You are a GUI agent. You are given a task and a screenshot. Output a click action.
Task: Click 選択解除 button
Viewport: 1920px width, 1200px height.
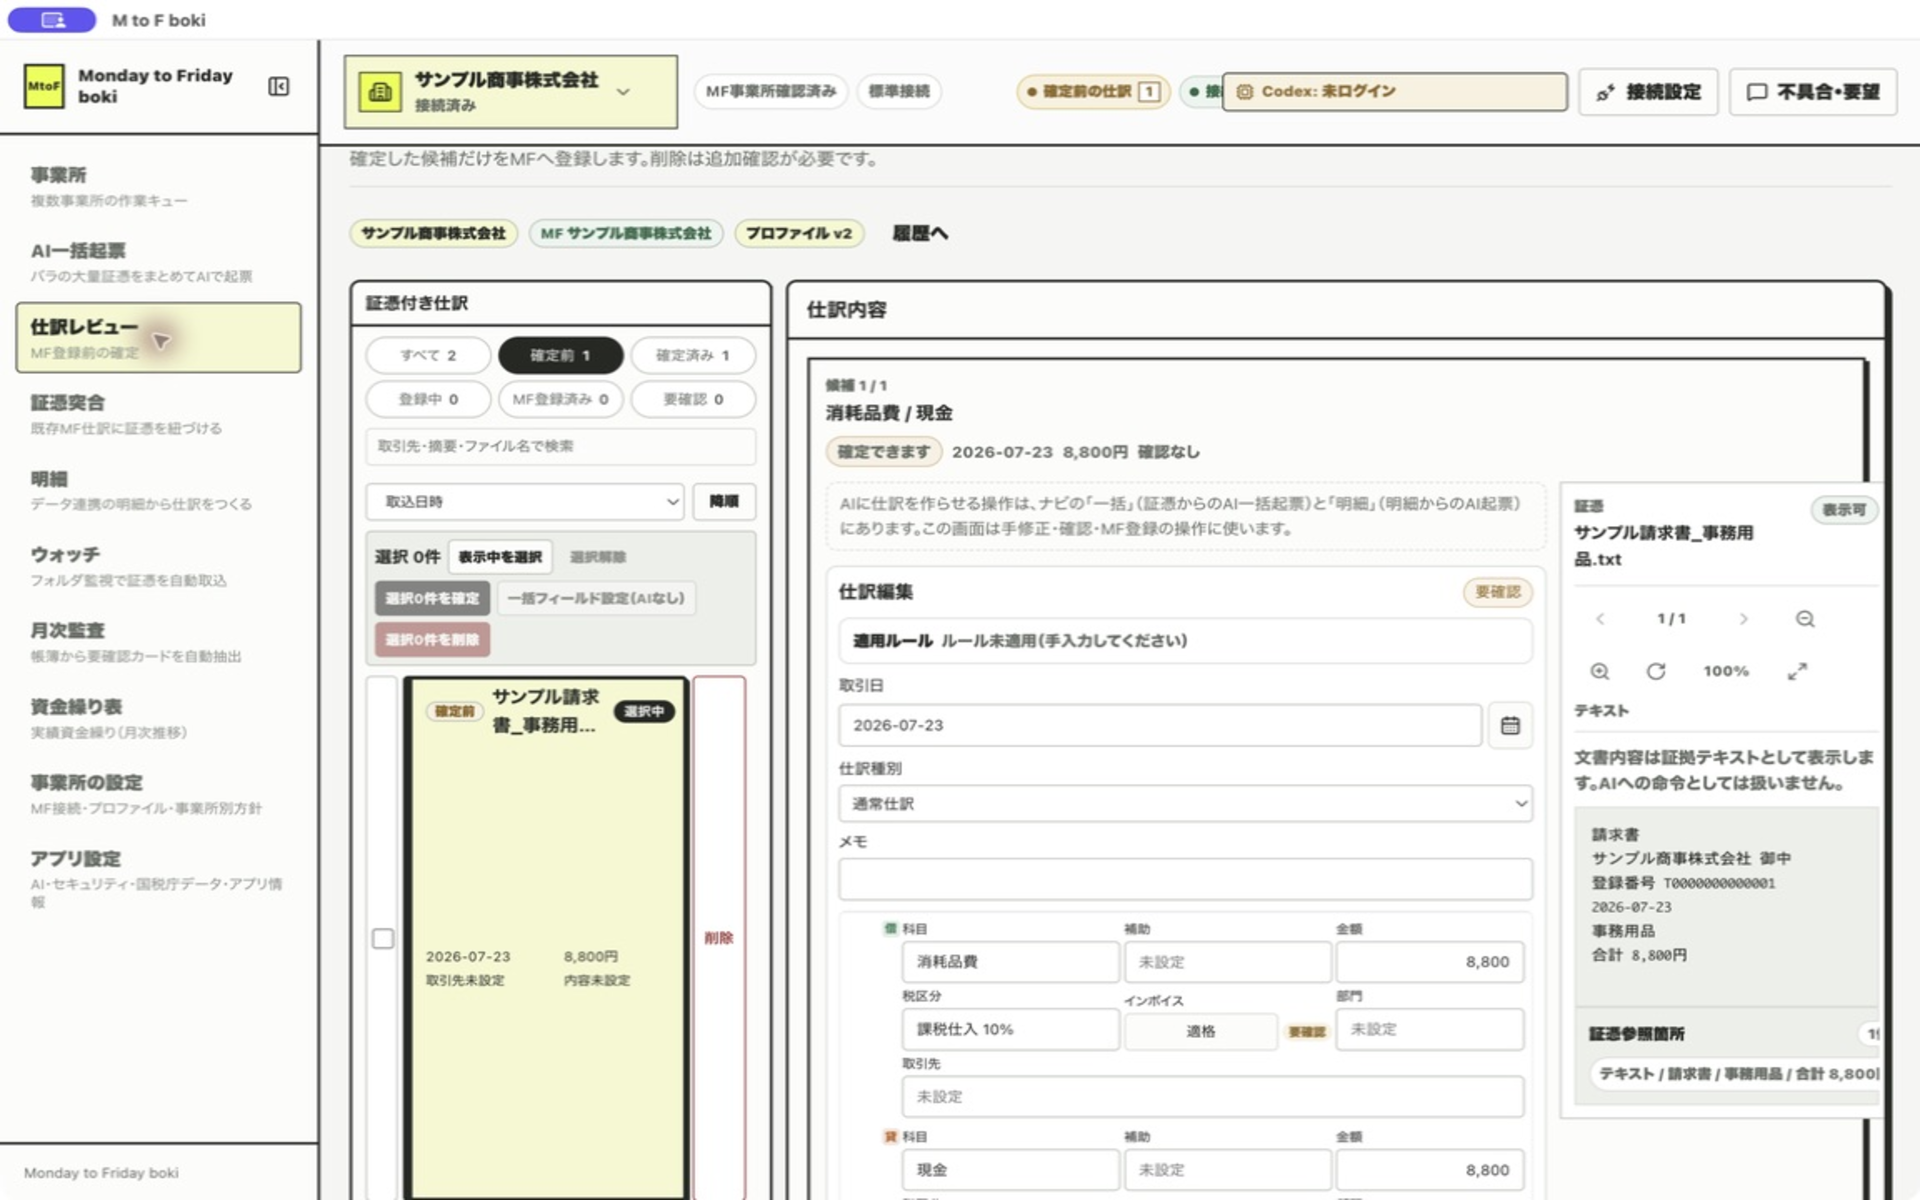598,557
